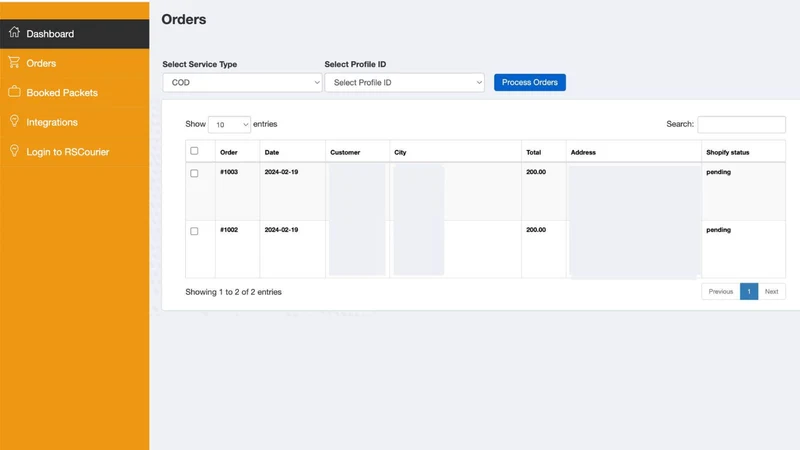The height and width of the screenshot is (450, 800).
Task: Click the 200.00 total for order #1003
Action: [x=536, y=172]
